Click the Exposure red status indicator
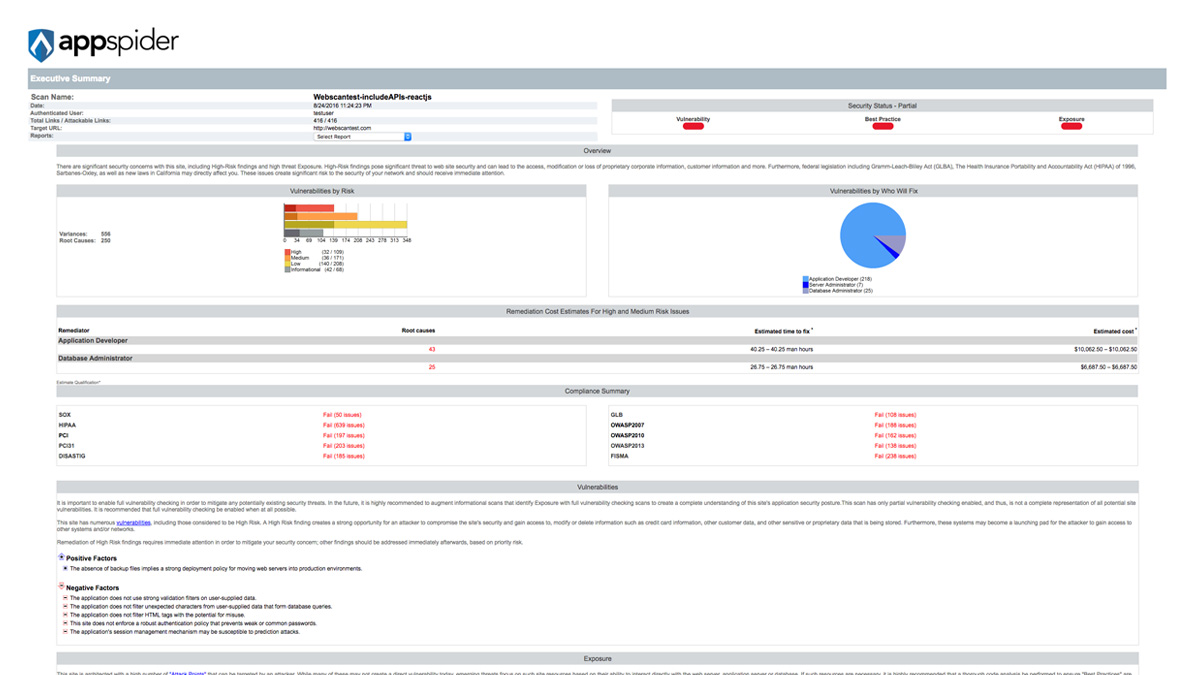1200x675 pixels. click(1071, 127)
